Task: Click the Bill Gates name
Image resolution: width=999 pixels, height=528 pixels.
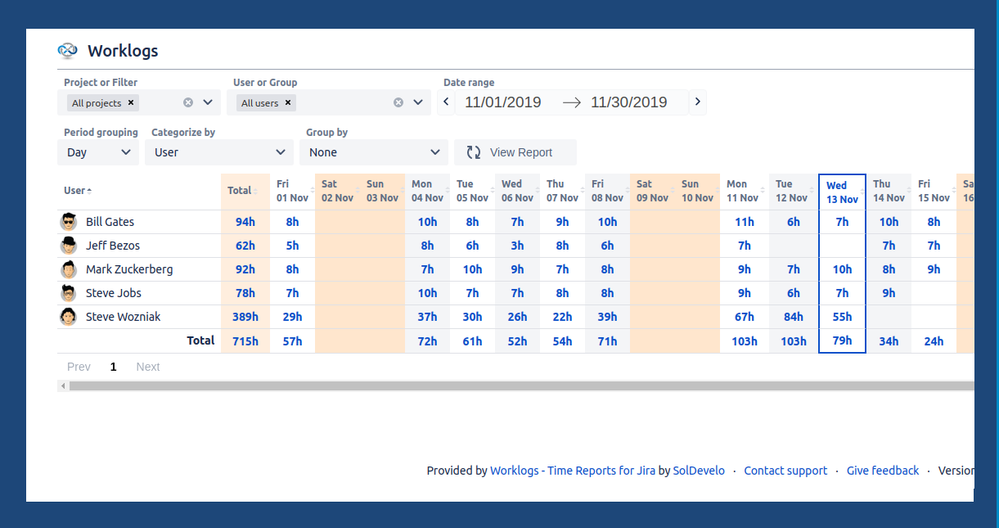Action: [110, 222]
